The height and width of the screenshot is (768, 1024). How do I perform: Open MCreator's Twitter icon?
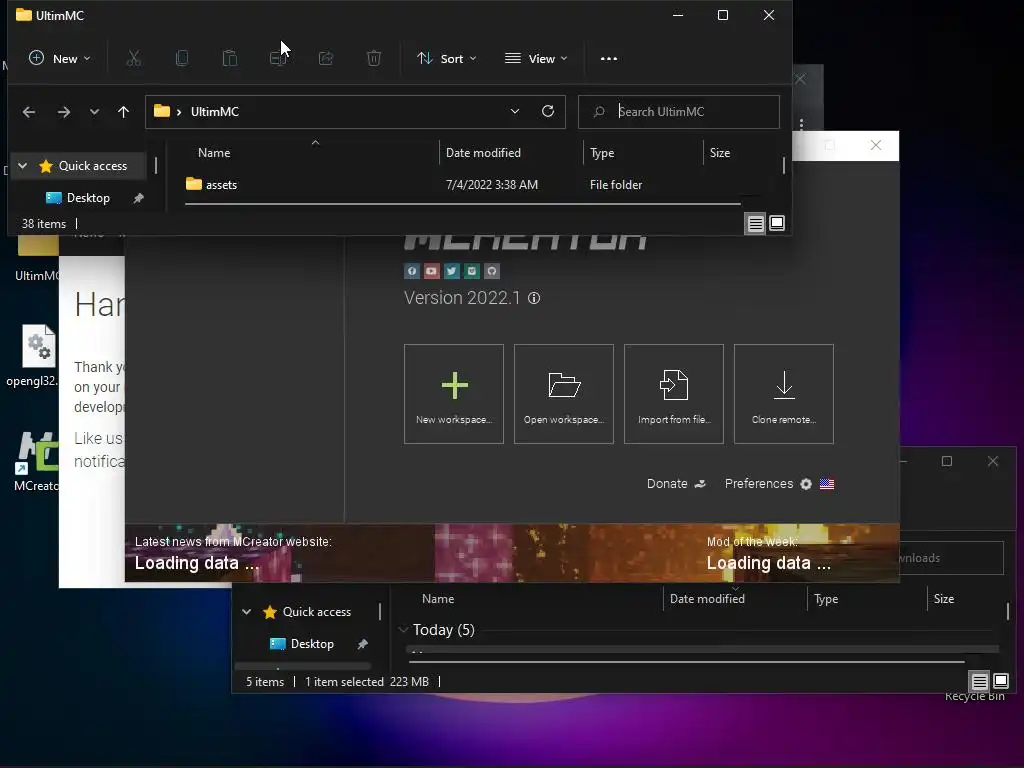(x=452, y=271)
